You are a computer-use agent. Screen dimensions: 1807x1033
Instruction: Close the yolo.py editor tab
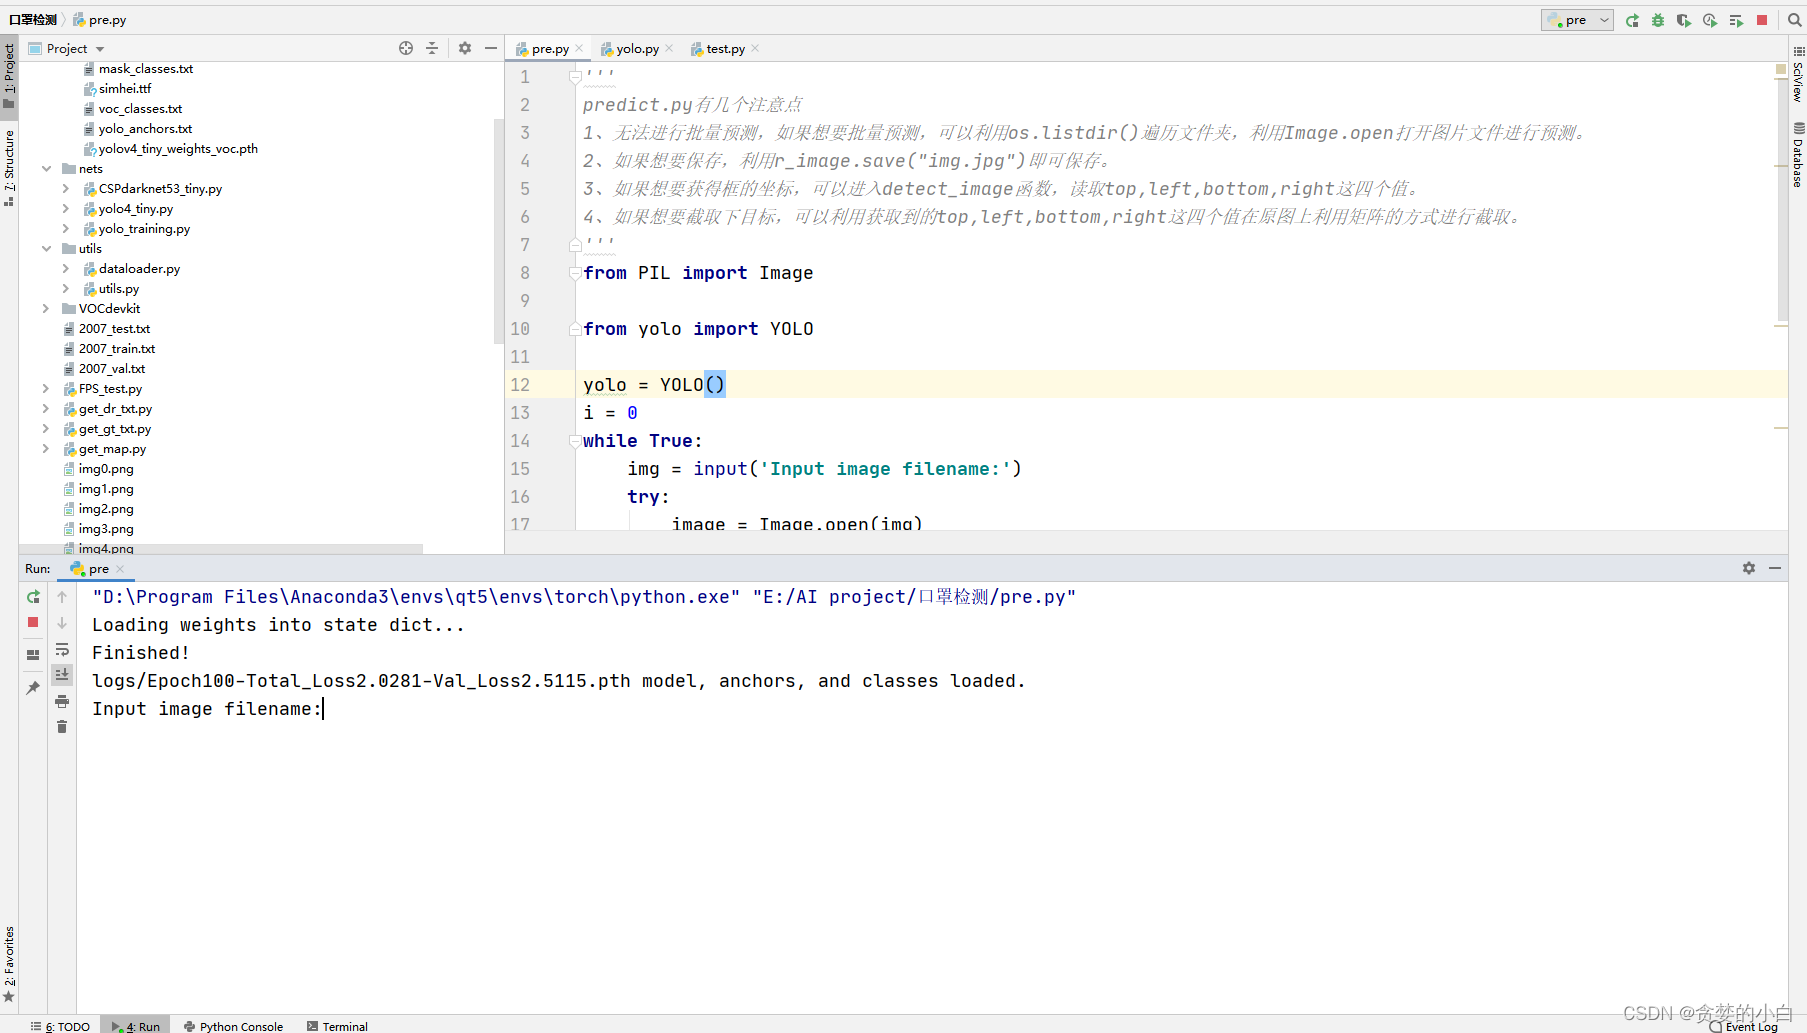(669, 48)
